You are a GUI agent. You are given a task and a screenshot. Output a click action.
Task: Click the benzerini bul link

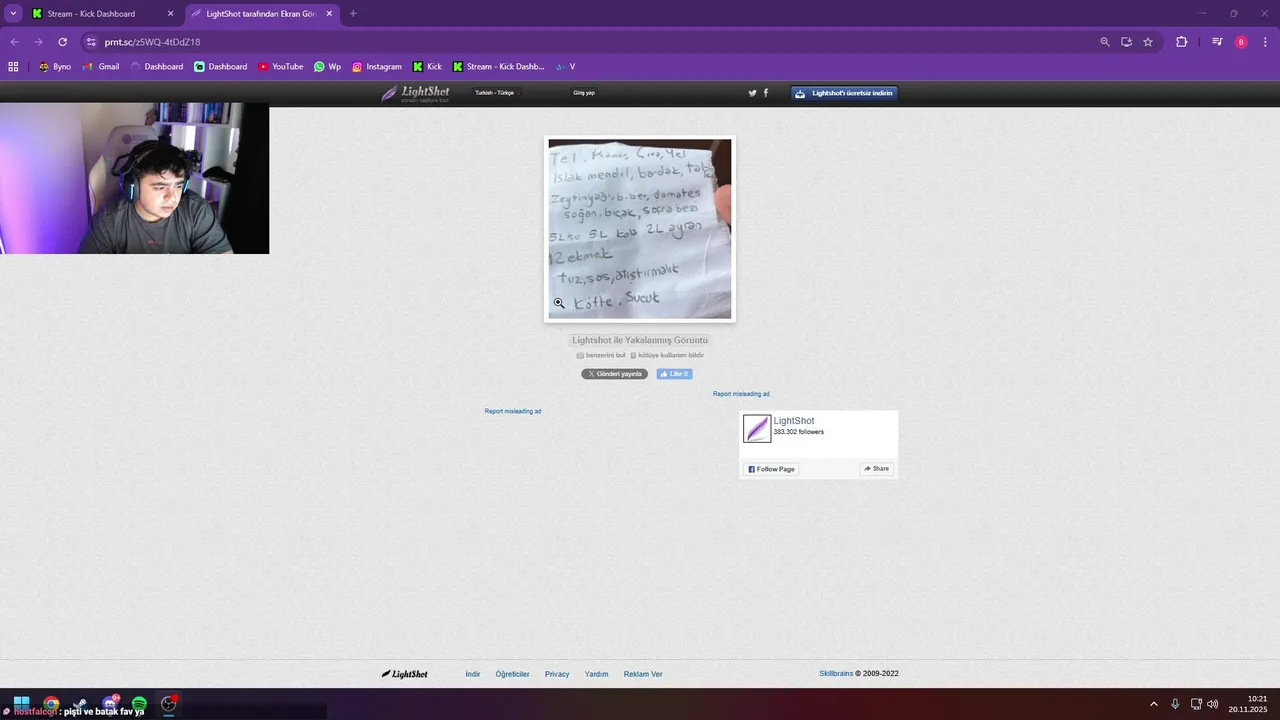601,355
